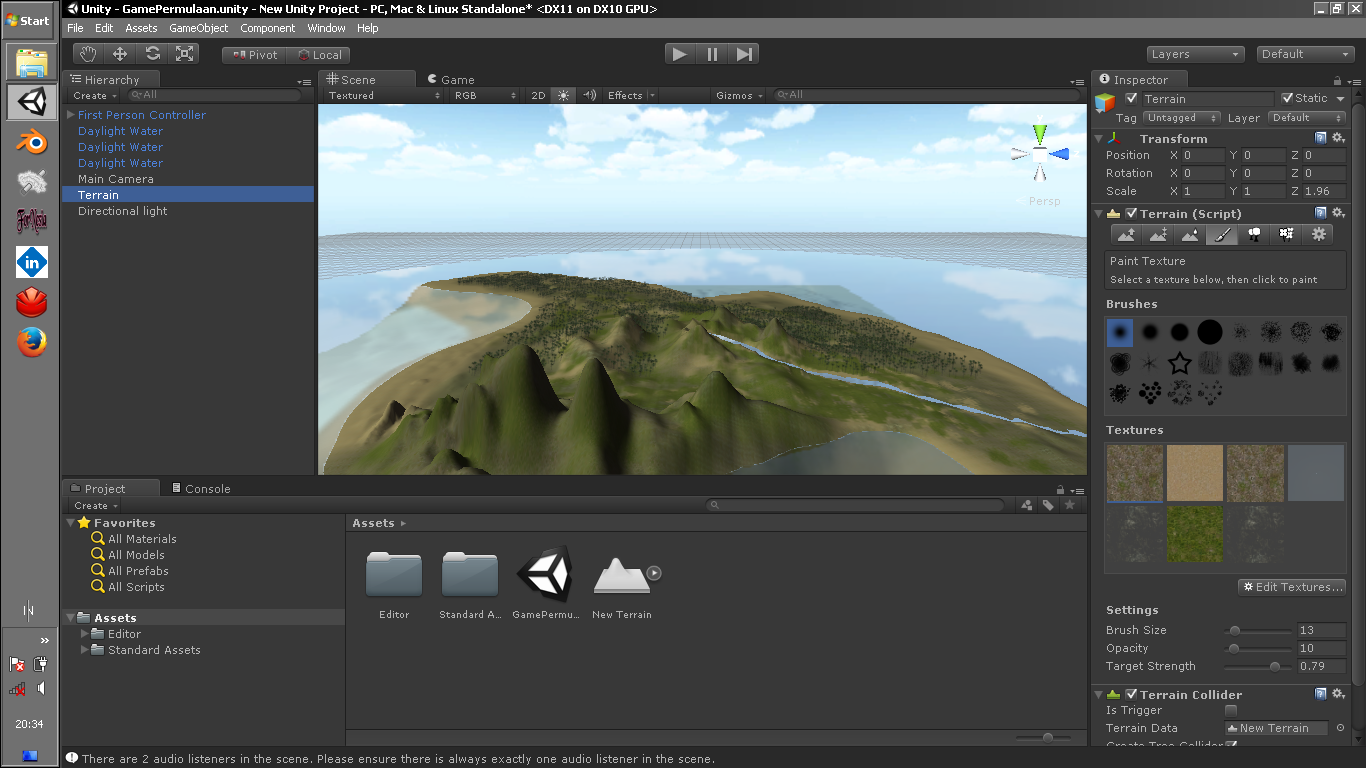Expand First Person Controller in Hierarchy

70,115
